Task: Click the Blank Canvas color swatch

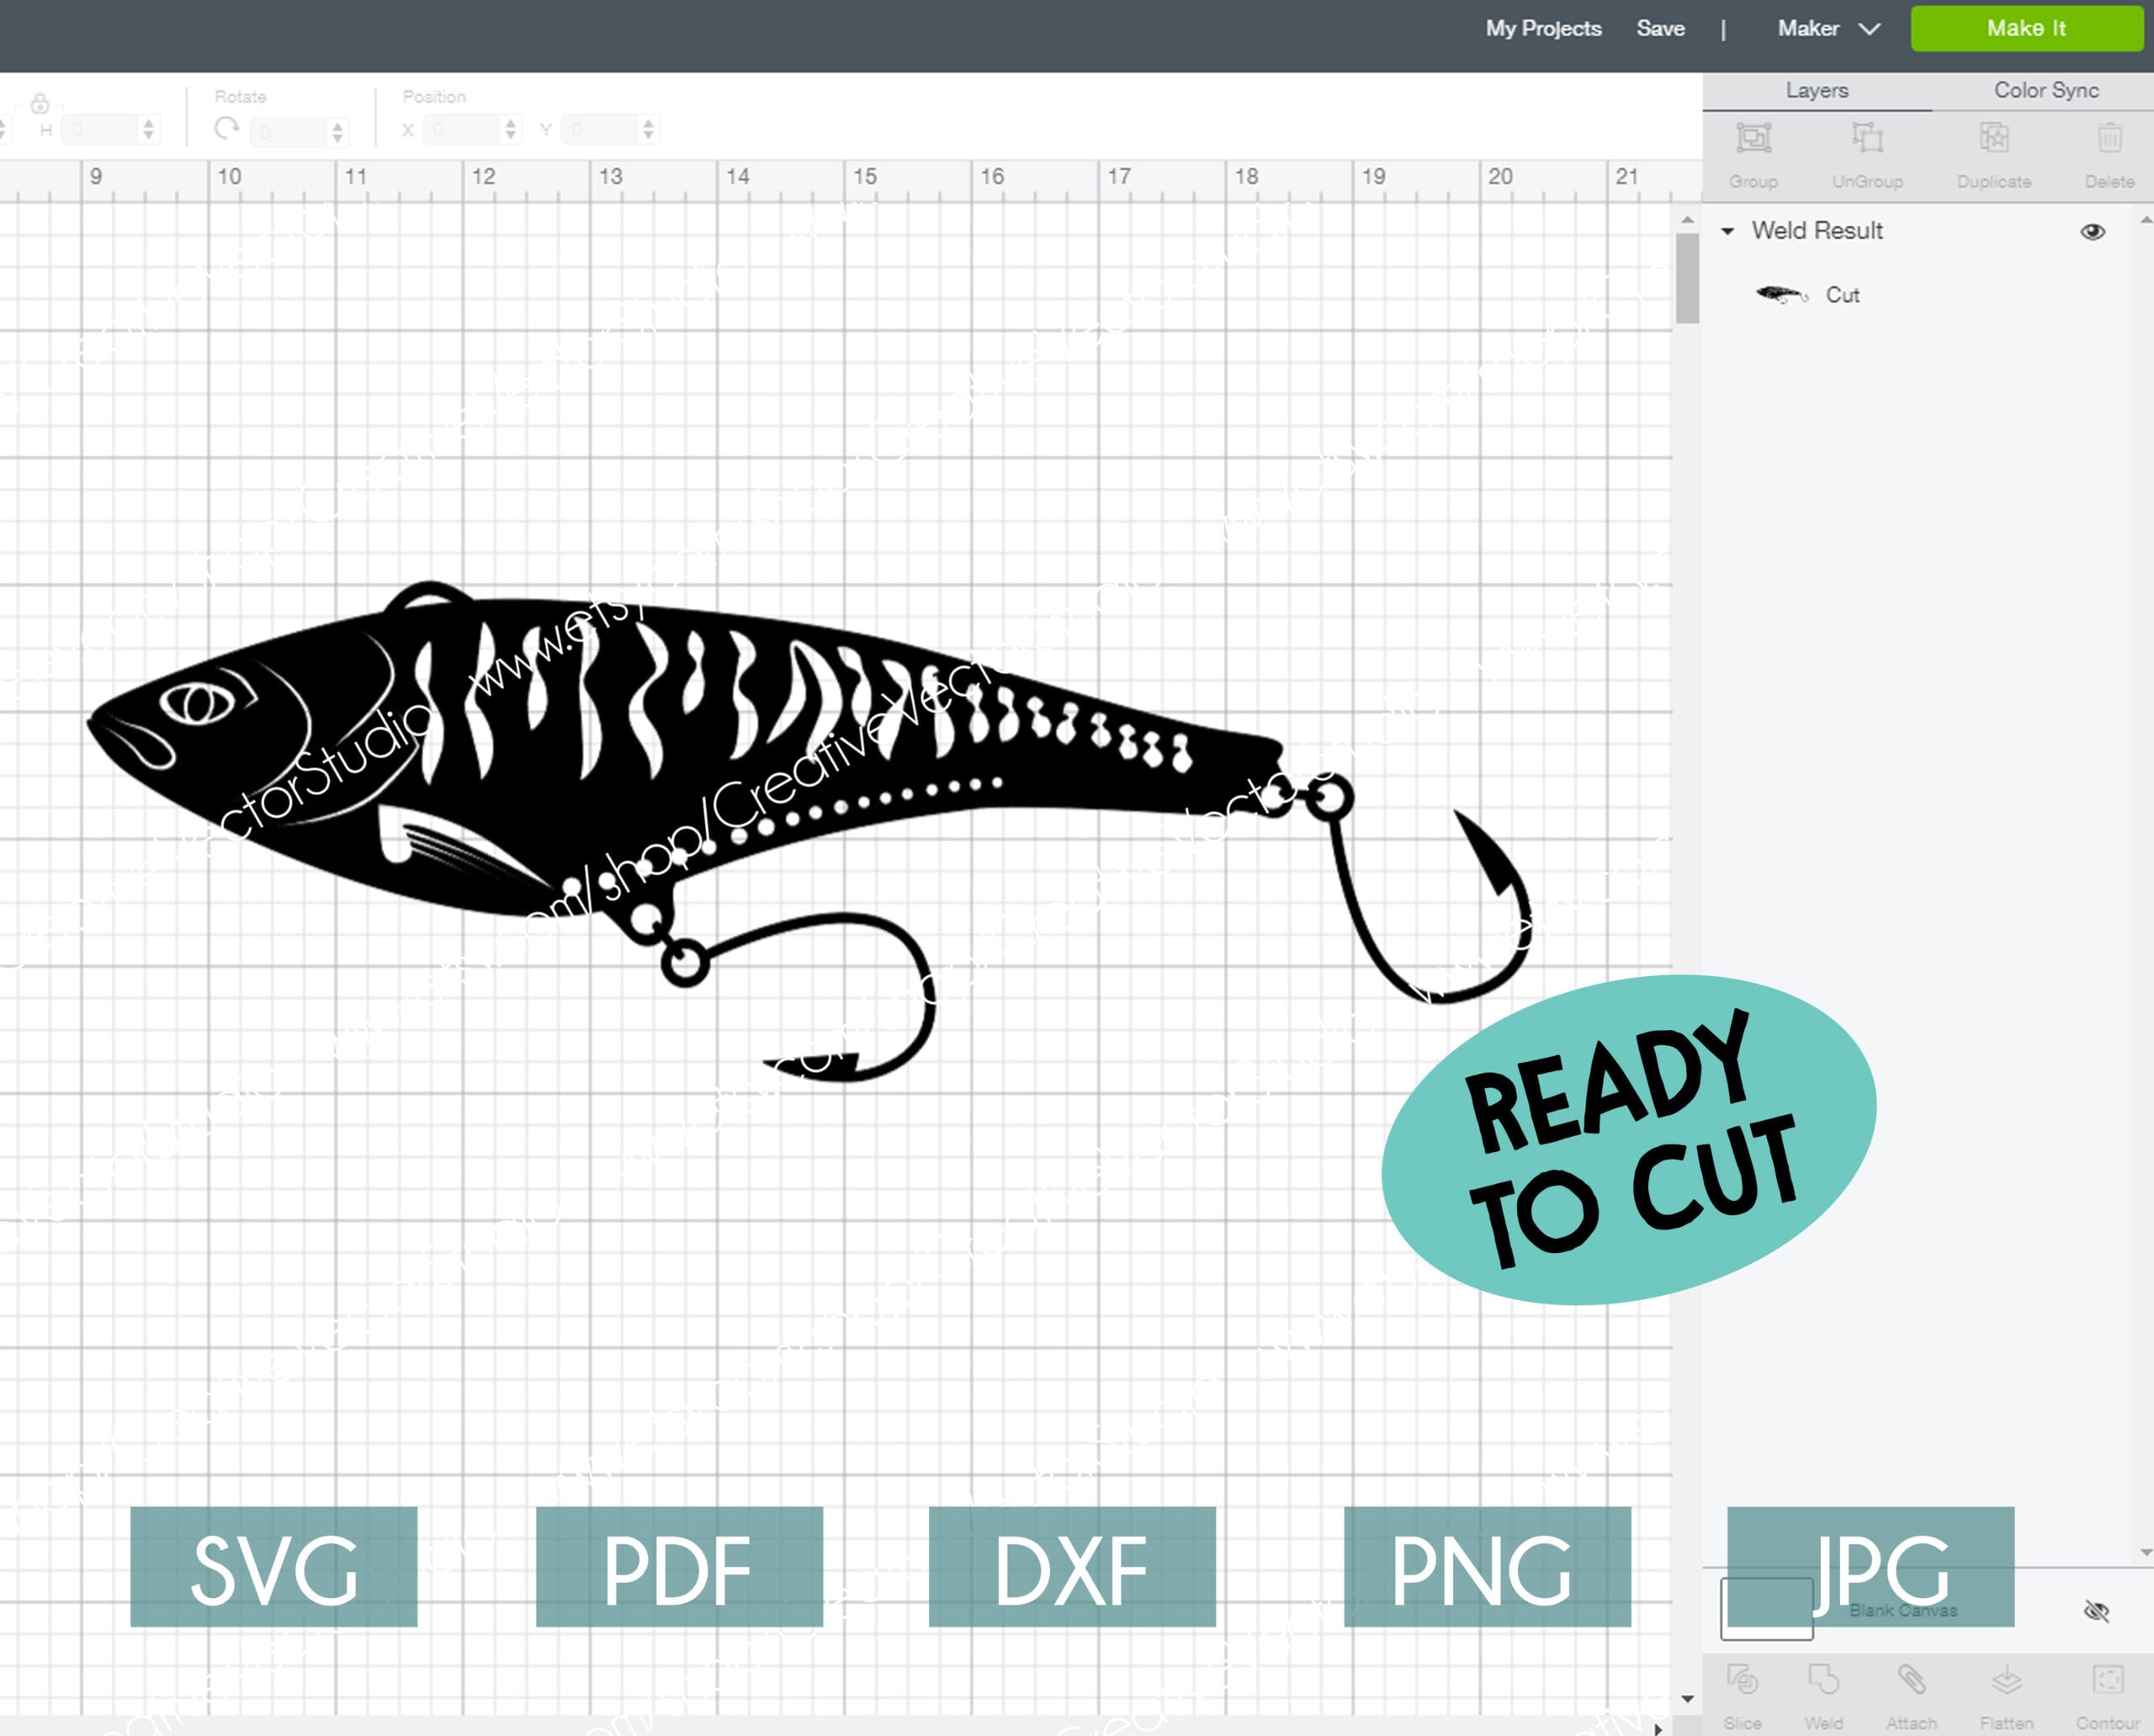Action: (1766, 1609)
